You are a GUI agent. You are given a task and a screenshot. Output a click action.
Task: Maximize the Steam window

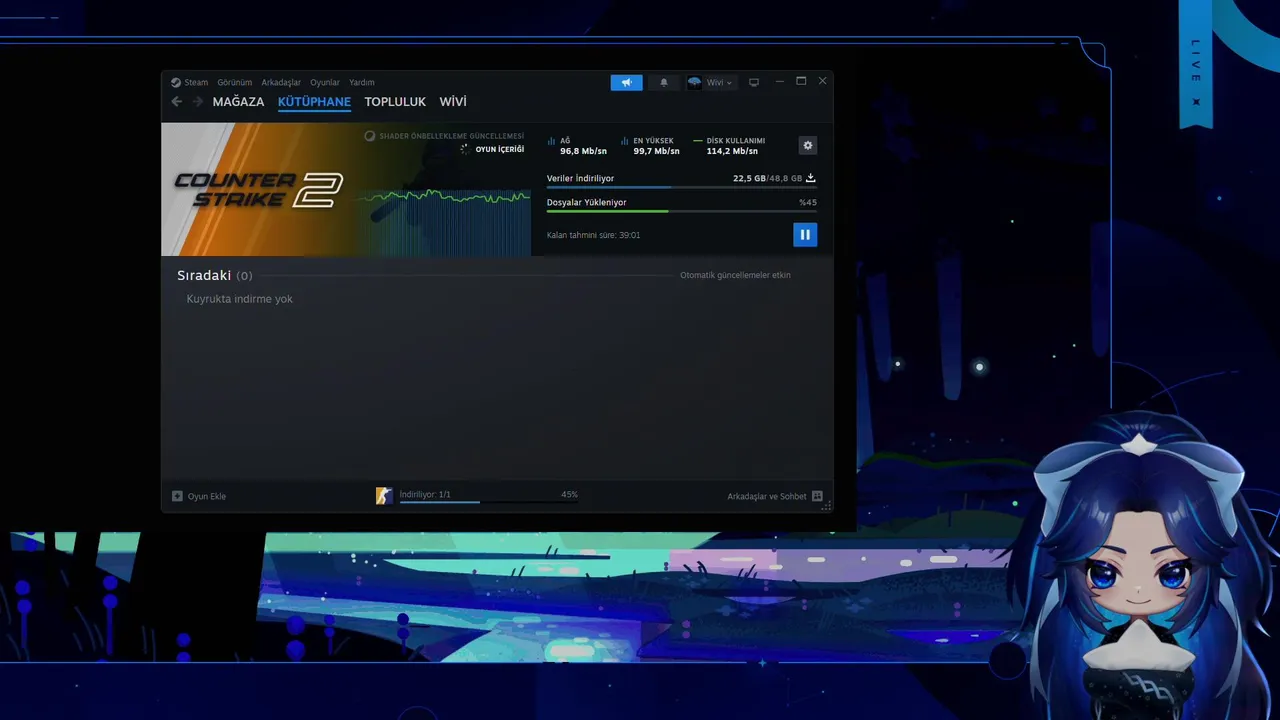click(x=801, y=82)
